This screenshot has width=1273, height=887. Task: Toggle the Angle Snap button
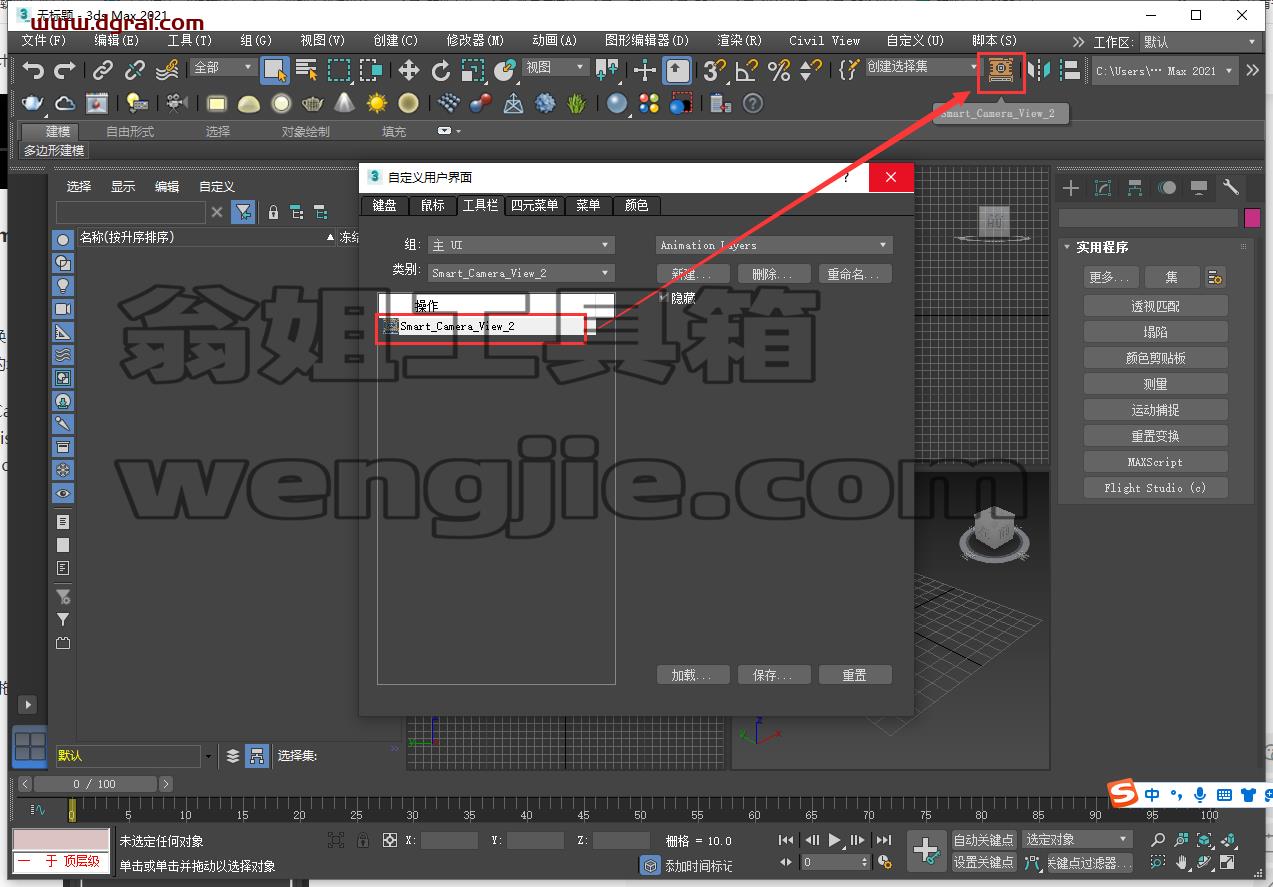click(x=746, y=70)
